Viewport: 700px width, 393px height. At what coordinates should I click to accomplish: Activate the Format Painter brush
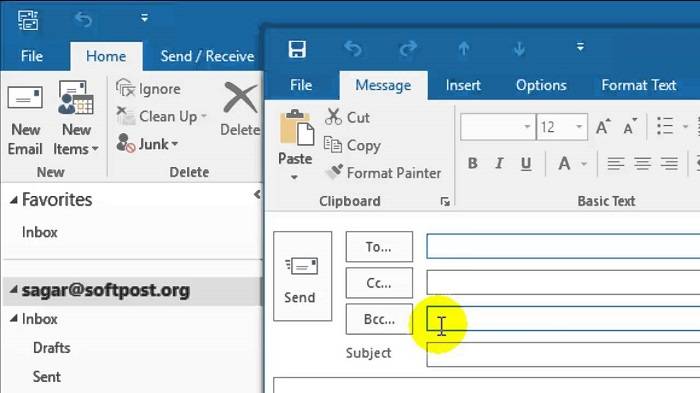(383, 173)
